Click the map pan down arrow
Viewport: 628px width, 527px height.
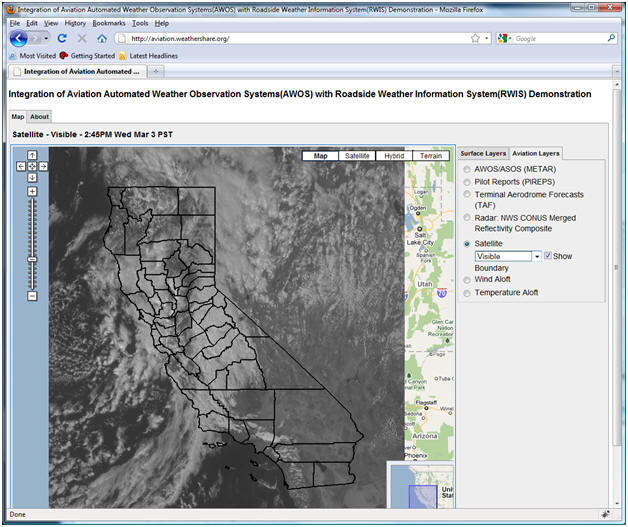pyautogui.click(x=32, y=177)
